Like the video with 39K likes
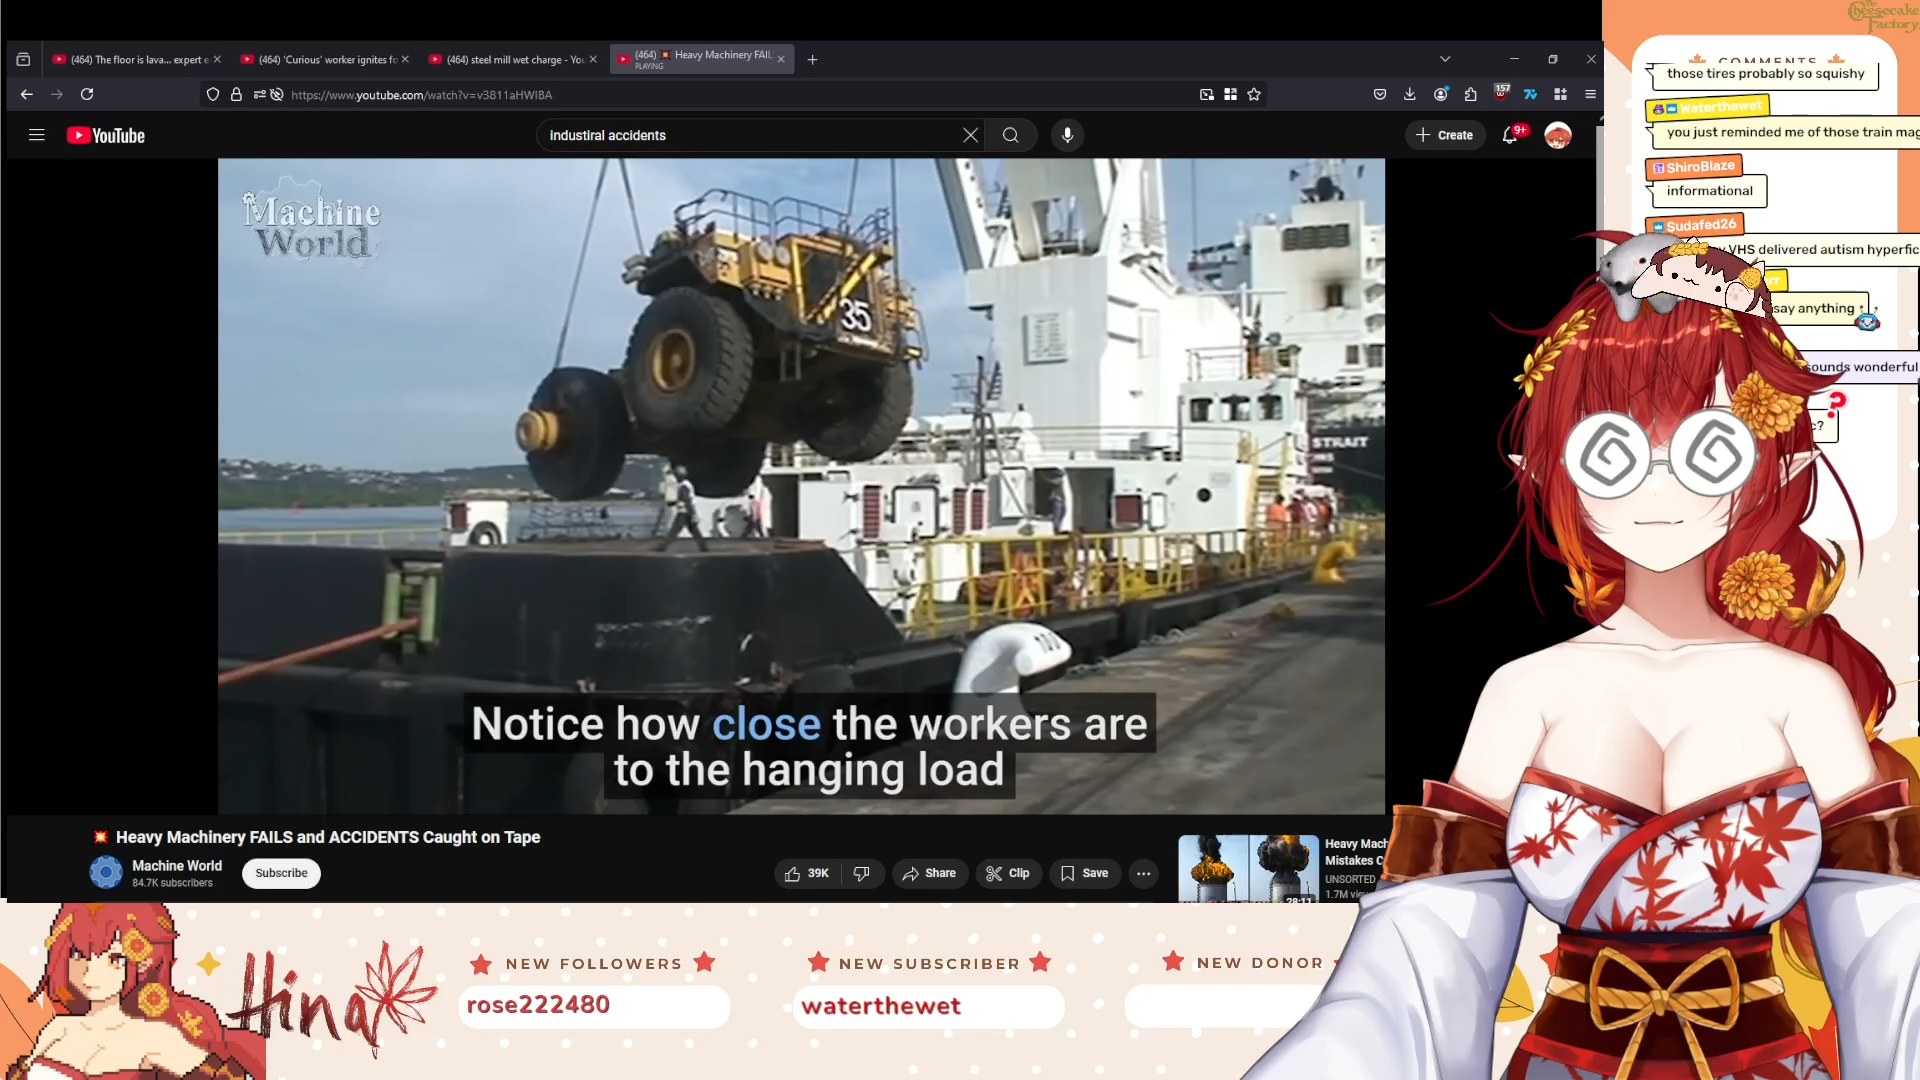This screenshot has width=1920, height=1080. 807,873
